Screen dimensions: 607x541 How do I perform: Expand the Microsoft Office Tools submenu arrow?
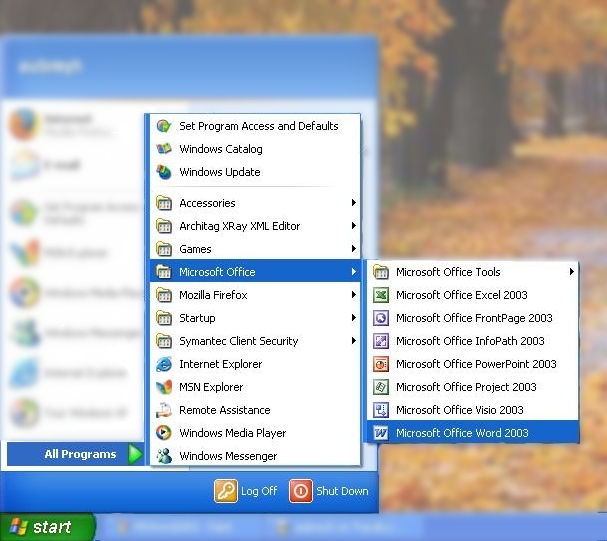[572, 272]
